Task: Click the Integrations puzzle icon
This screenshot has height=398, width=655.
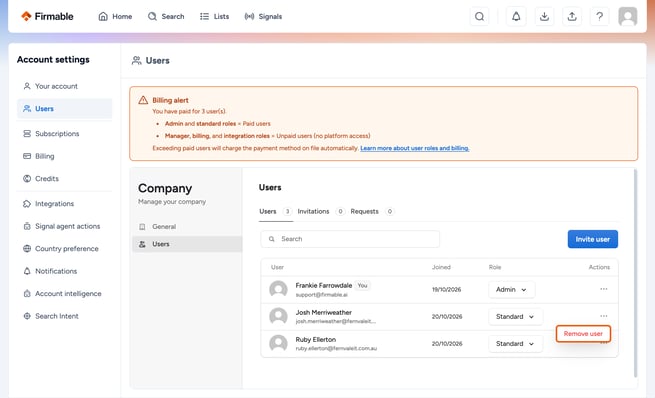Action: [27, 204]
